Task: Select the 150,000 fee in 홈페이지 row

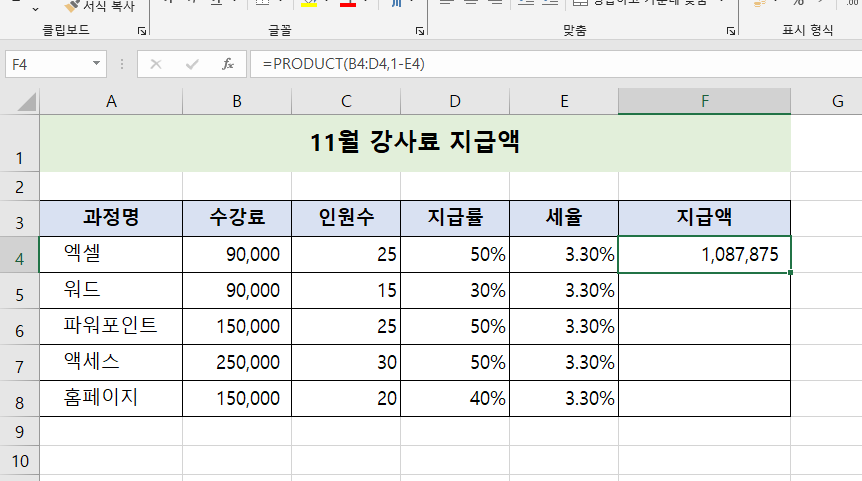Action: pyautogui.click(x=237, y=399)
